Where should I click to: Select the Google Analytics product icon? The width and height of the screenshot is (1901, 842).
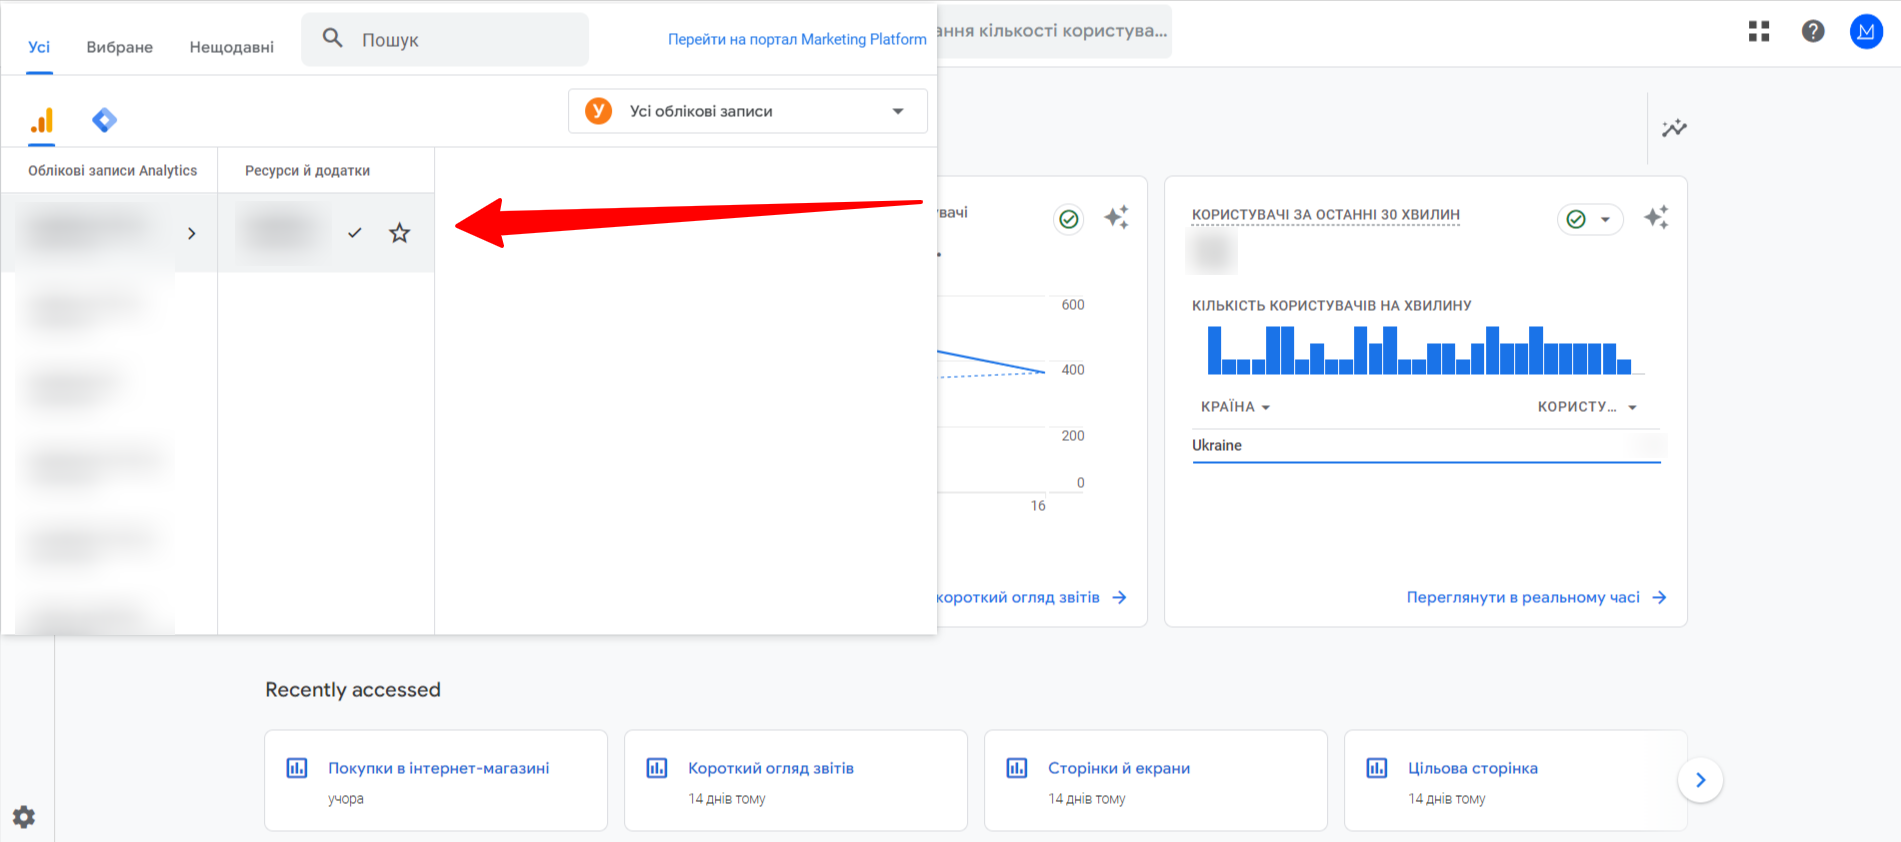[41, 121]
